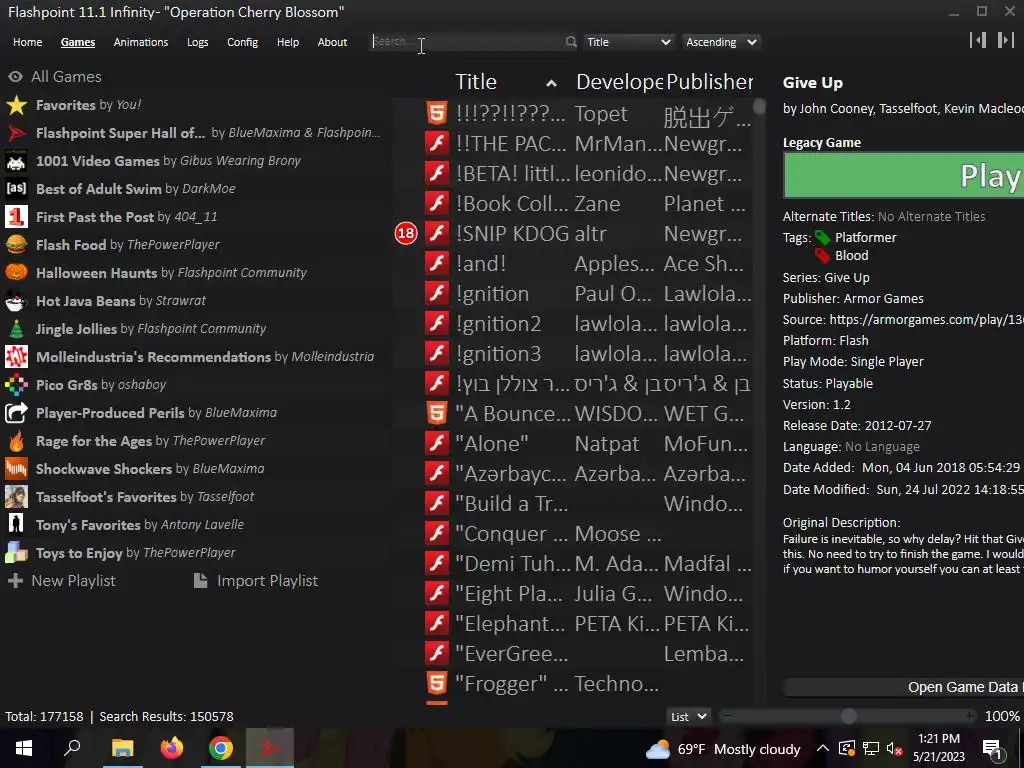The image size is (1024, 768).
Task: Click the Platformer tag link
Action: (x=865, y=238)
